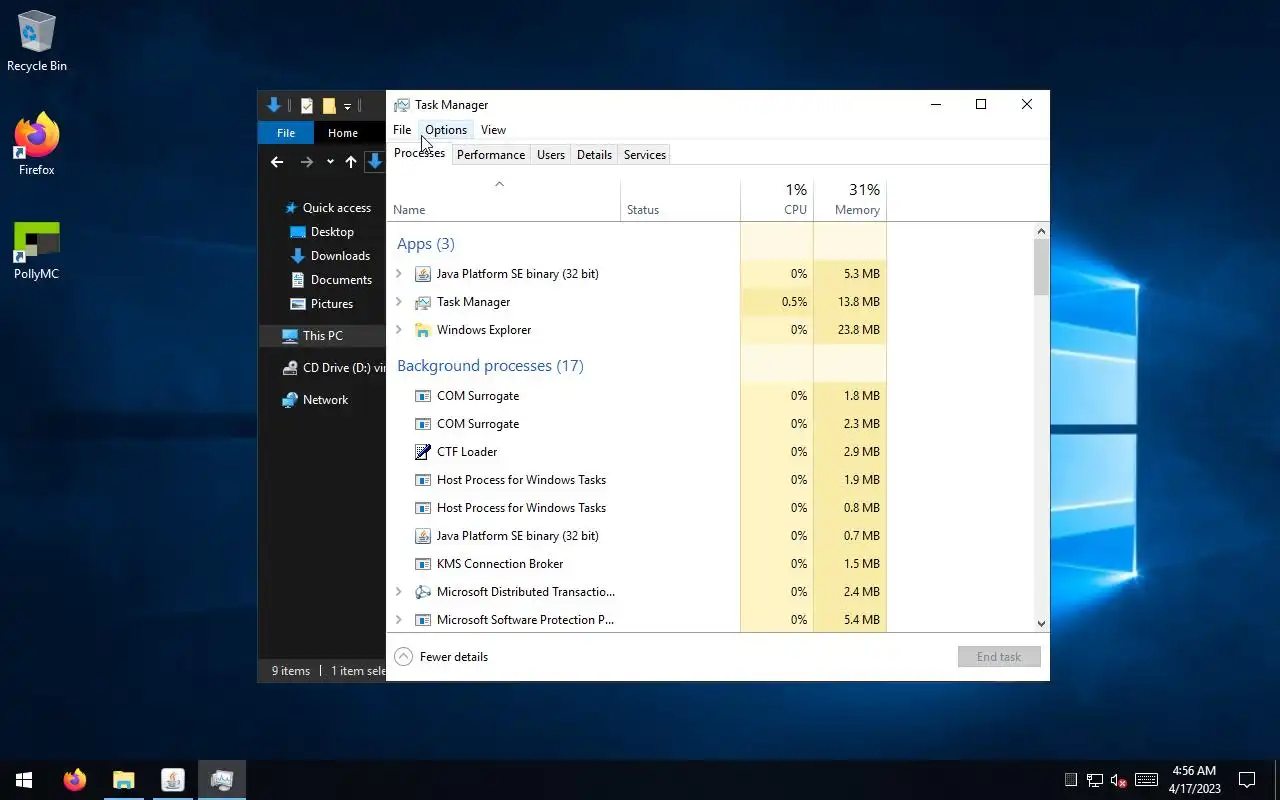Switch to the Performance tab

(x=491, y=155)
